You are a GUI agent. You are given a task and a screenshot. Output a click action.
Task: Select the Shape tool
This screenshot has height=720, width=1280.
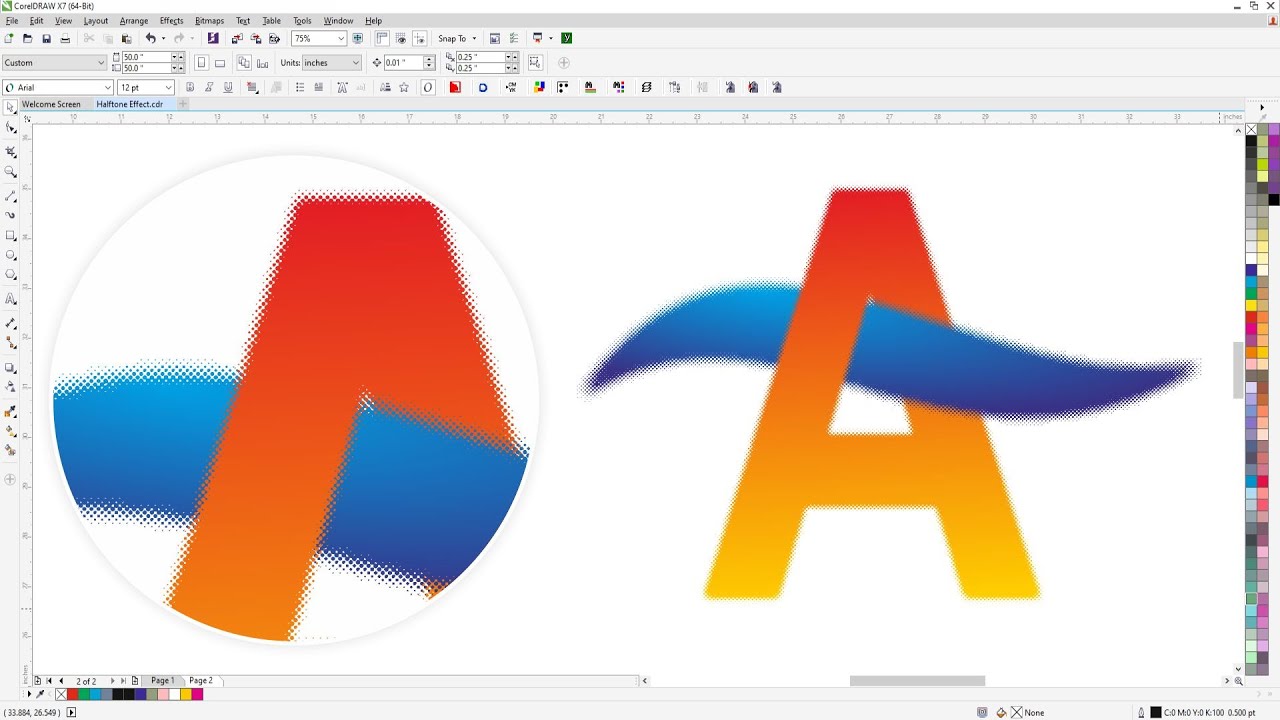click(11, 128)
